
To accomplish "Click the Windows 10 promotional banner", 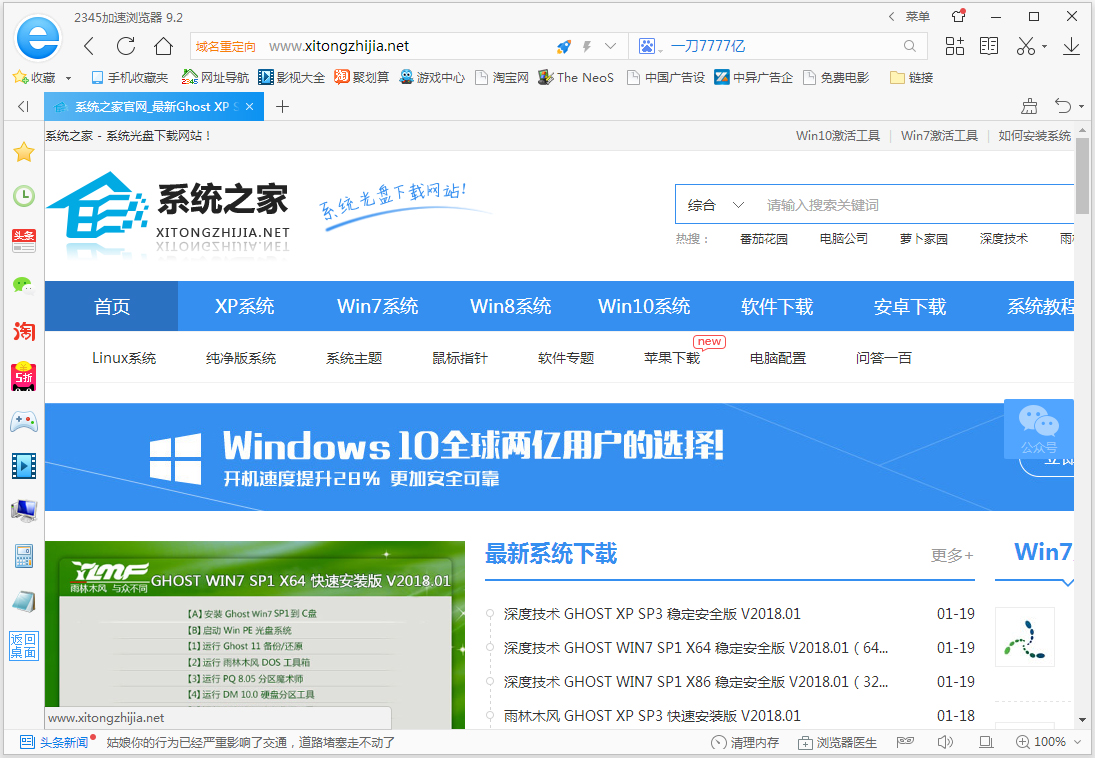I will click(x=559, y=457).
